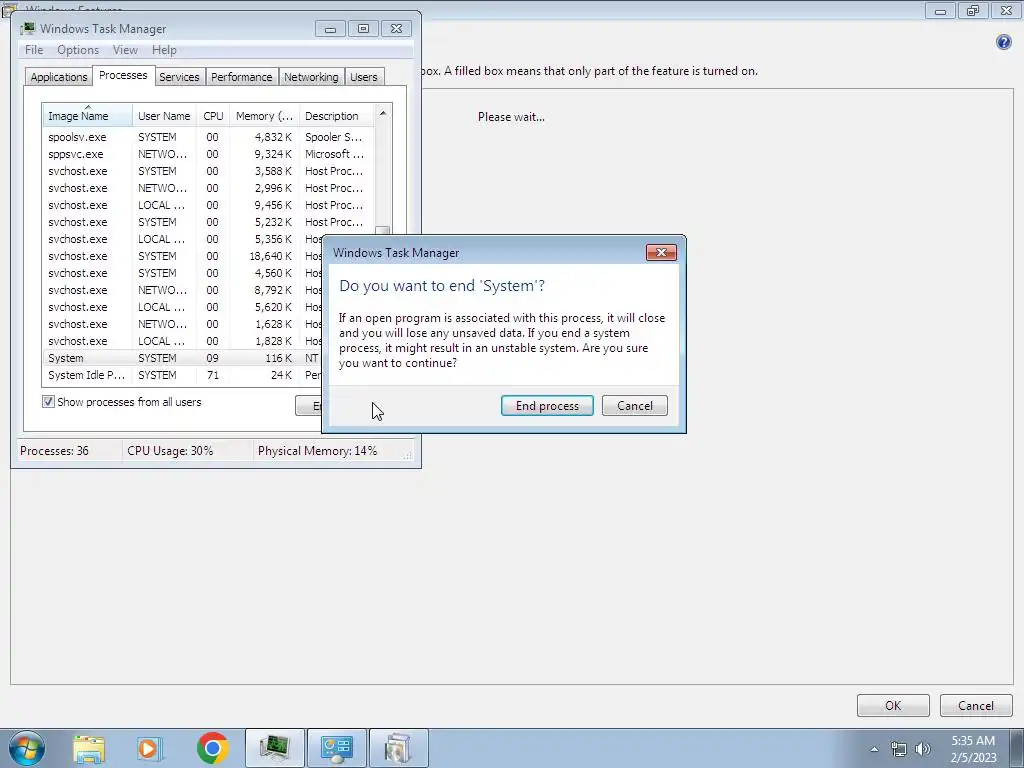Click Show desktop strip at taskbar end
Screen dimensions: 1024x768
[x=1017, y=748]
